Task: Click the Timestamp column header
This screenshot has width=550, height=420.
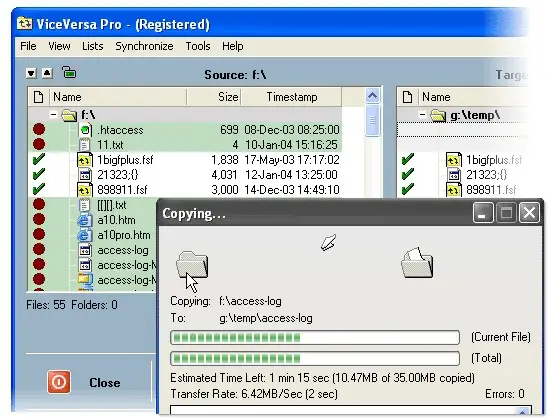Action: click(x=291, y=97)
